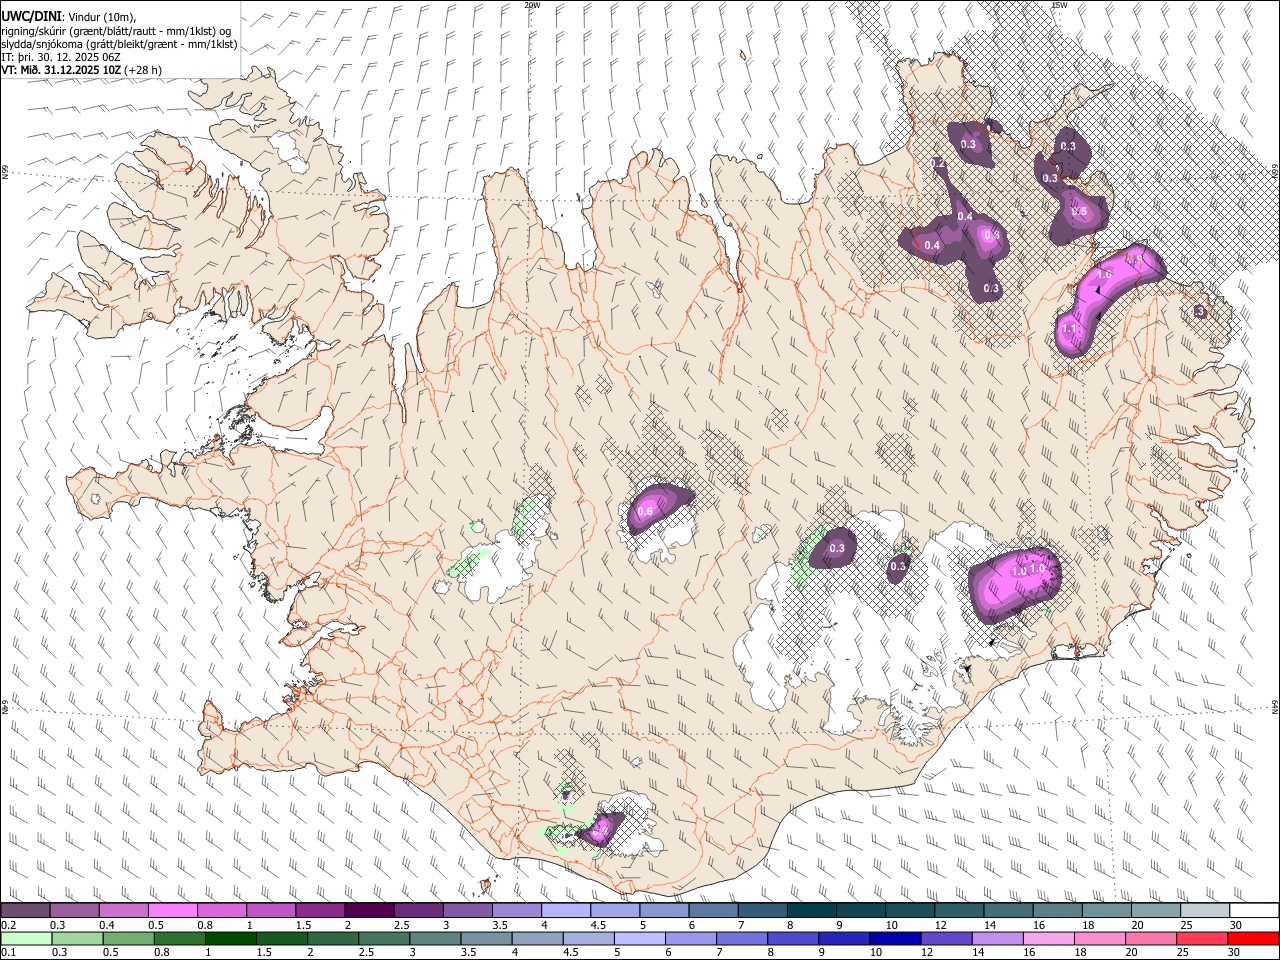1280x960 pixels.
Task: Click the '20W' longitude label
Action: pos(532,5)
